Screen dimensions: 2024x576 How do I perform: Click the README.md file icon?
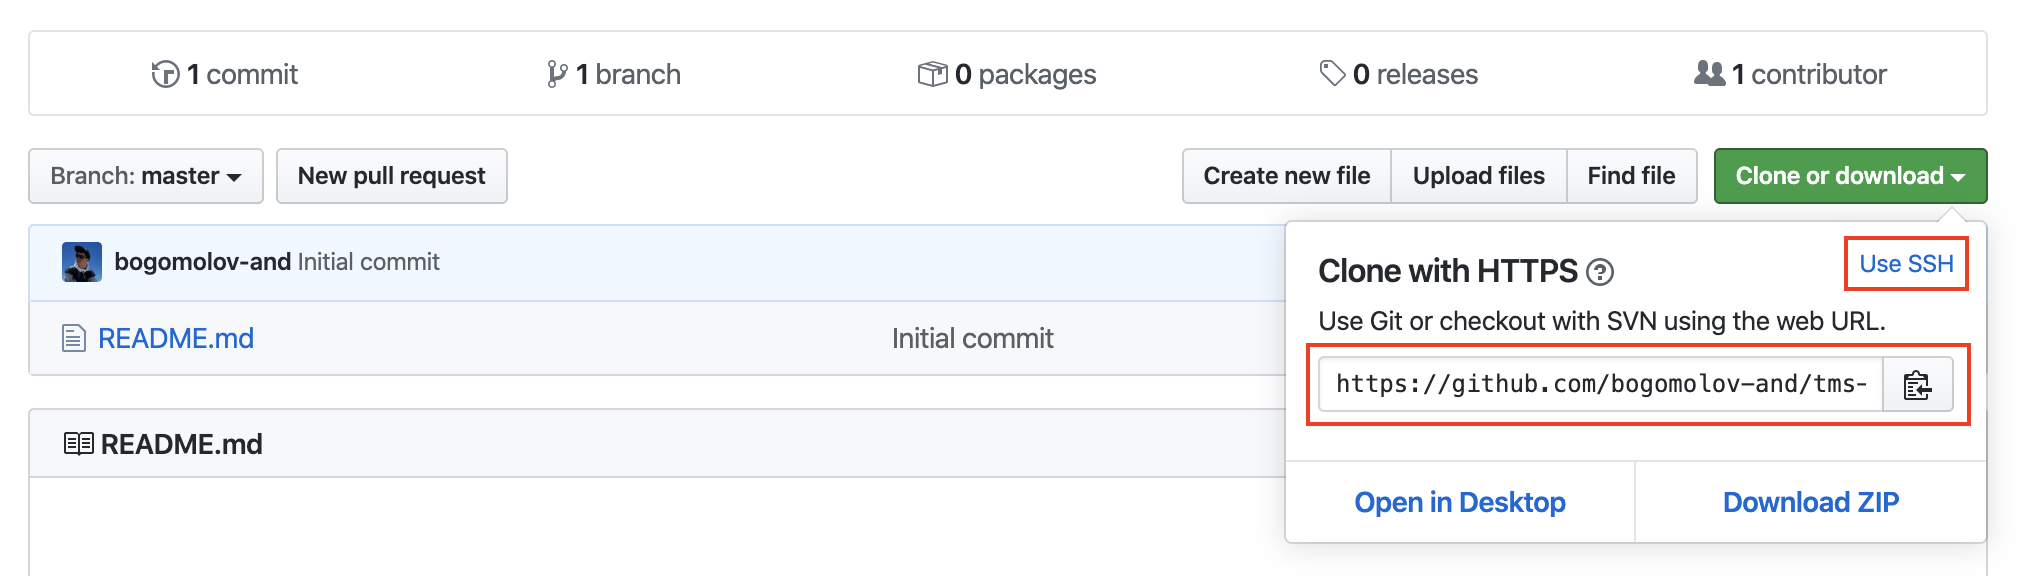pos(74,338)
